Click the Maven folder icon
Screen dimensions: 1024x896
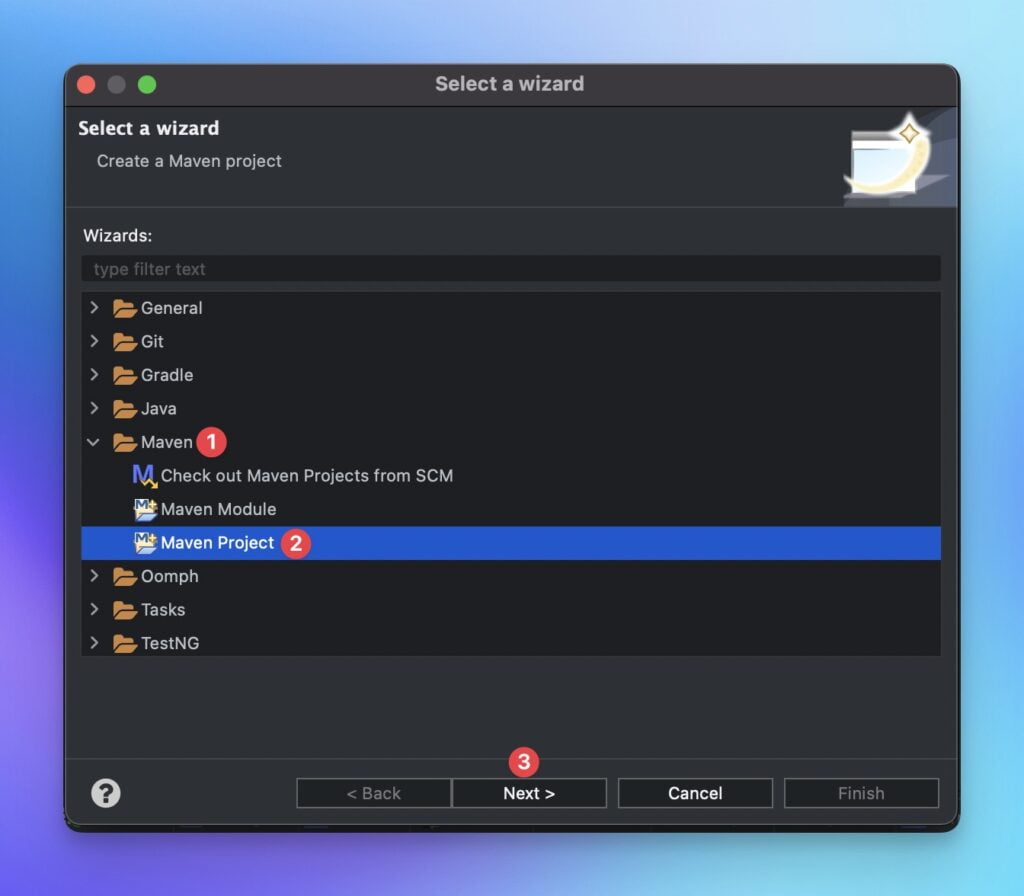[x=124, y=443]
